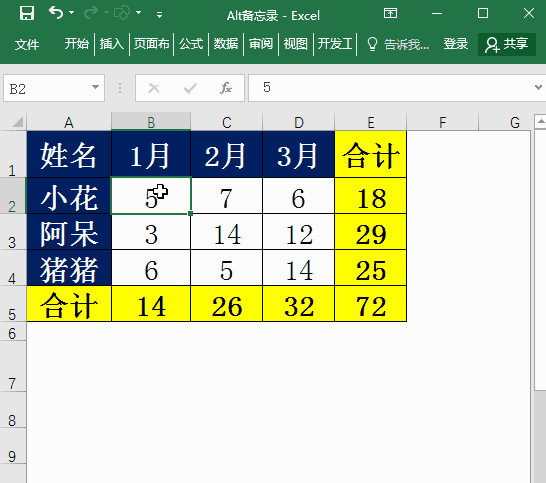Click the Enter checkmark icon in formula bar
This screenshot has width=546, height=483.
click(x=190, y=88)
